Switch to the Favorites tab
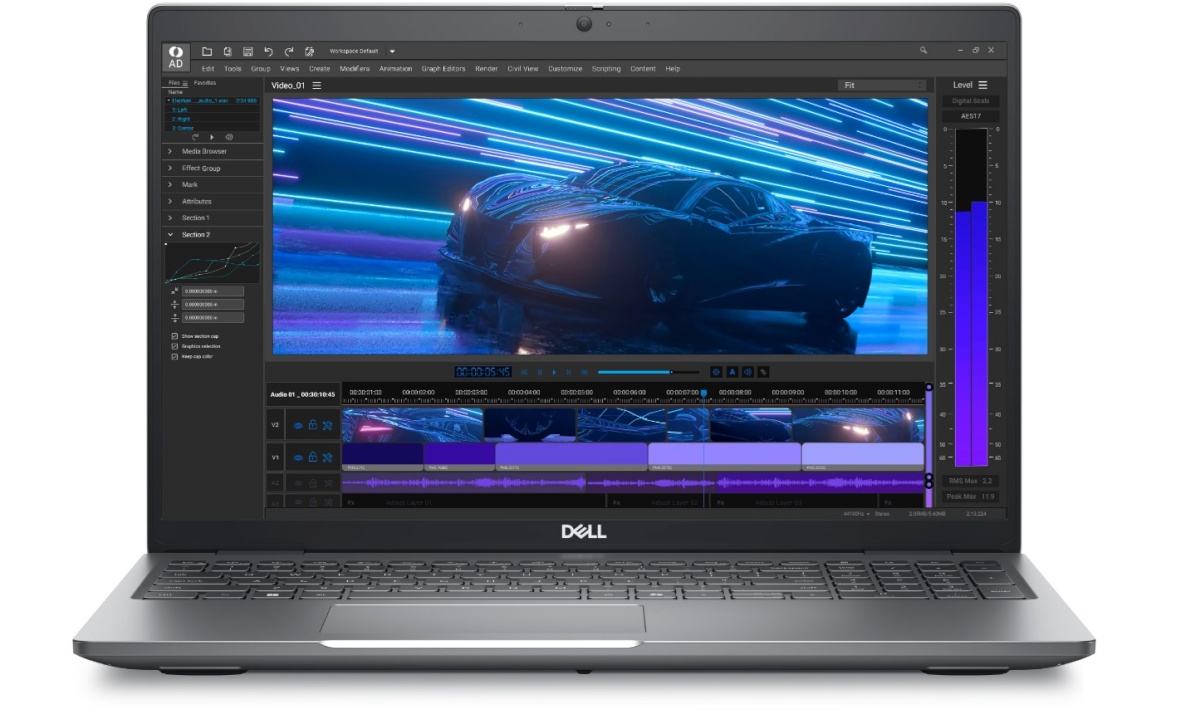 (x=204, y=82)
